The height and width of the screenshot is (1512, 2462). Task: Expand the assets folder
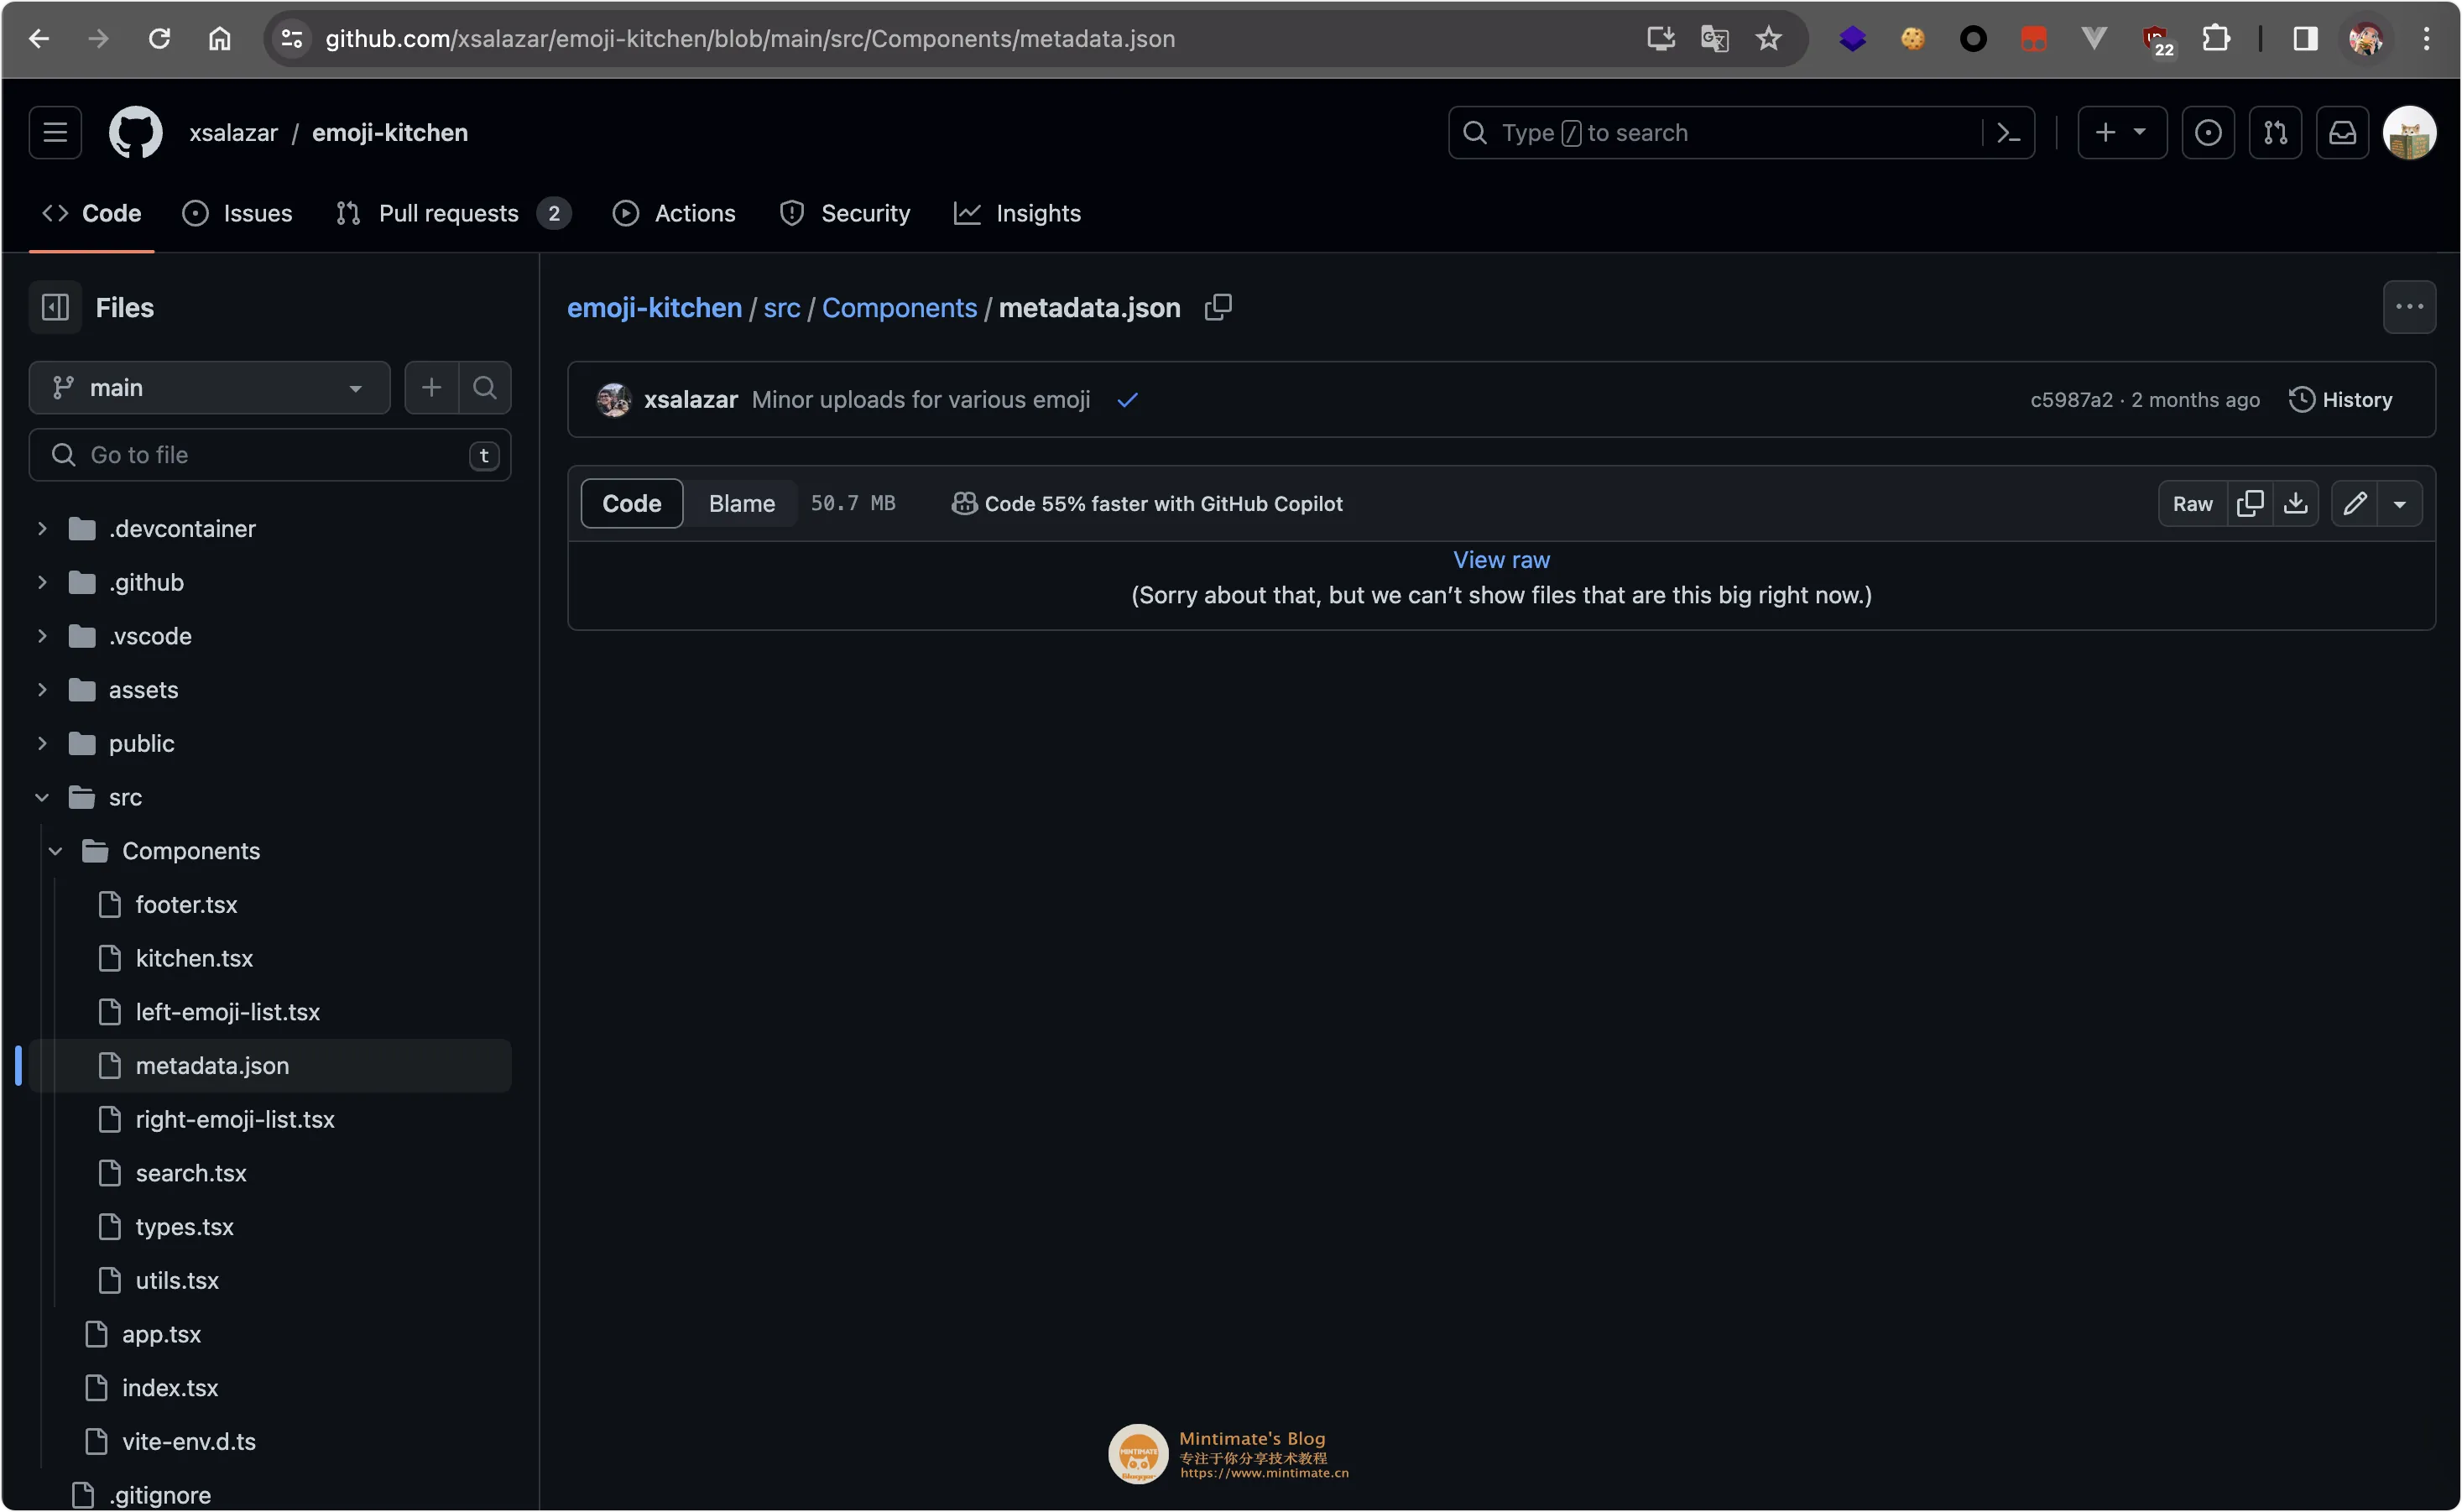pos(42,690)
